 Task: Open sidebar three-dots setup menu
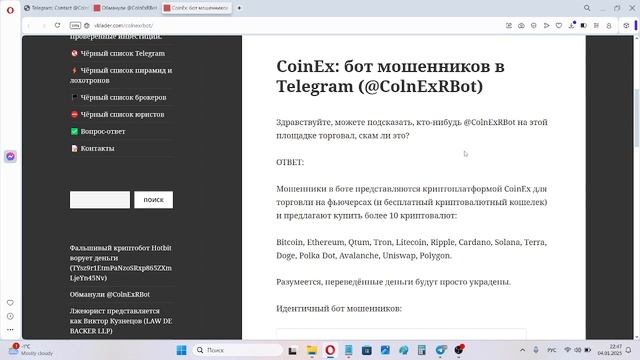point(10,329)
